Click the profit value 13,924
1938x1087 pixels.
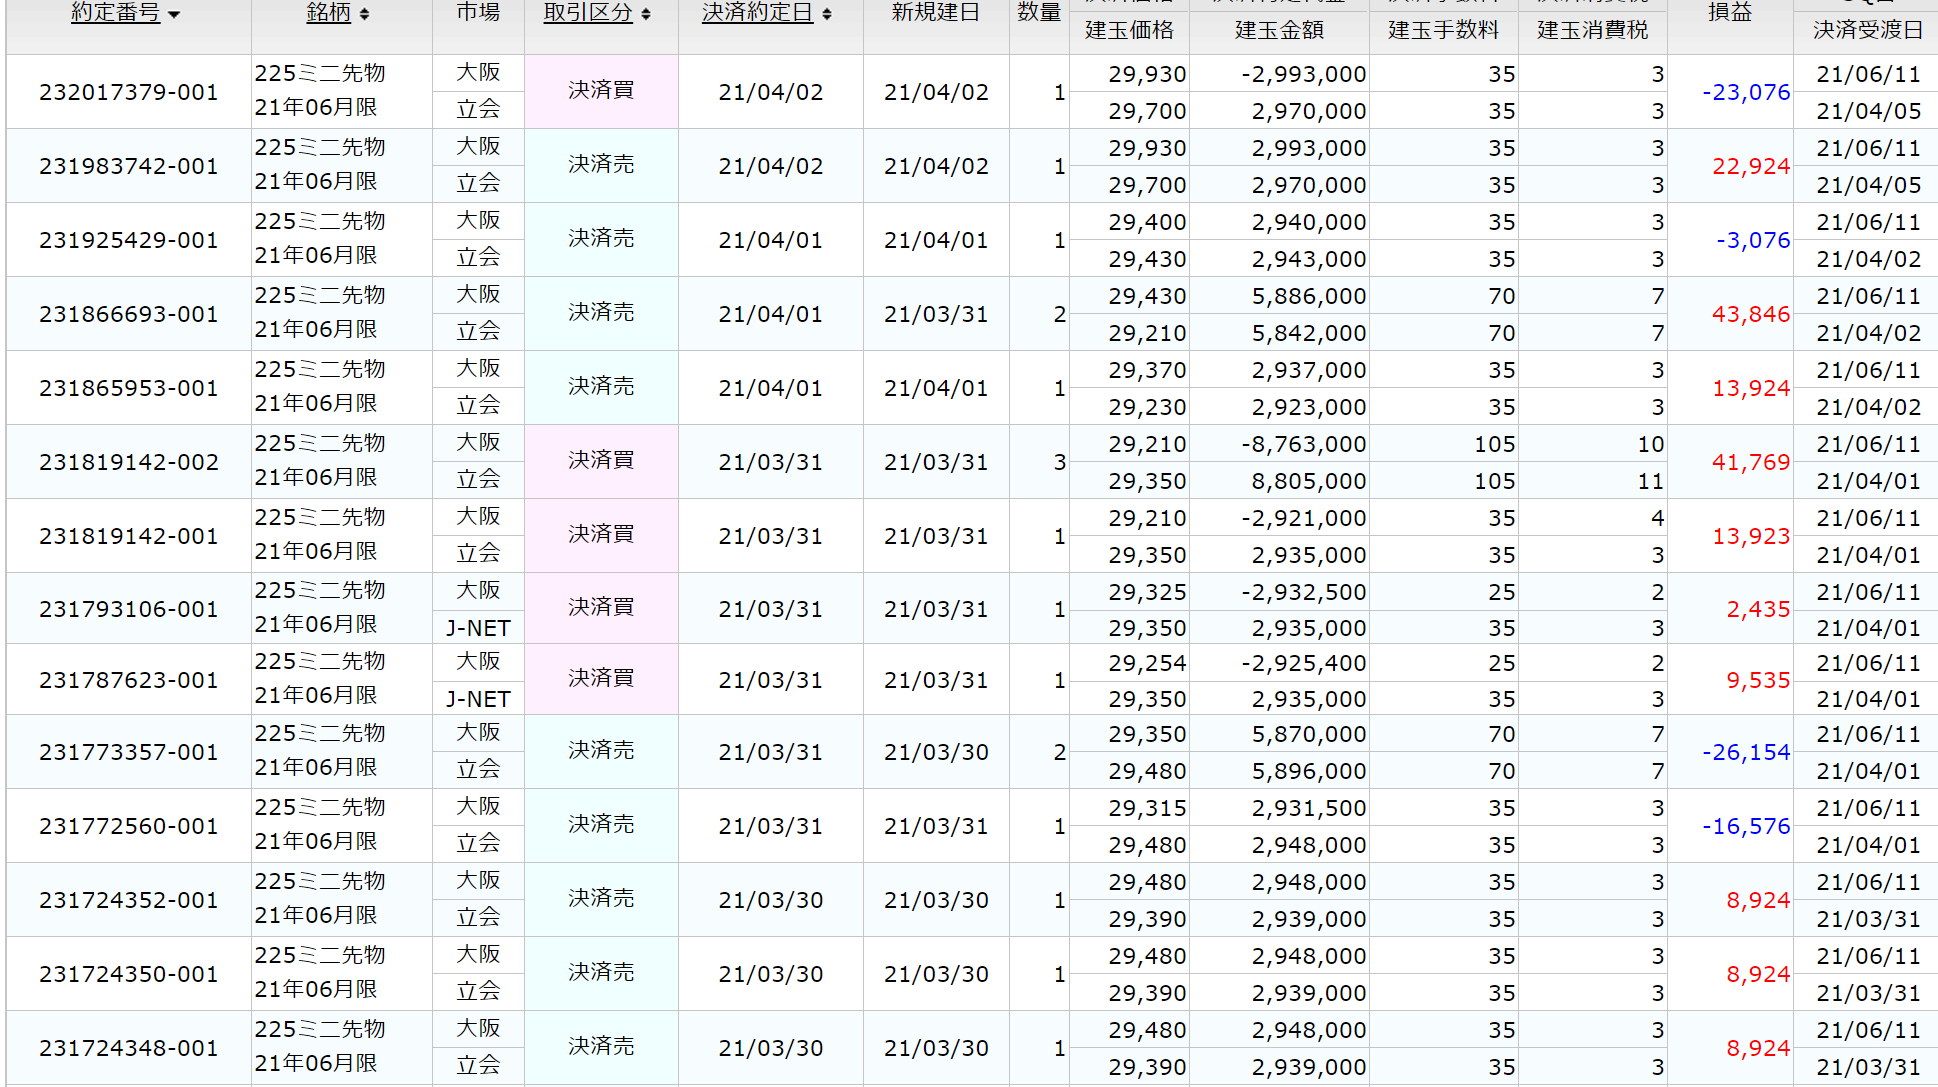(1751, 388)
